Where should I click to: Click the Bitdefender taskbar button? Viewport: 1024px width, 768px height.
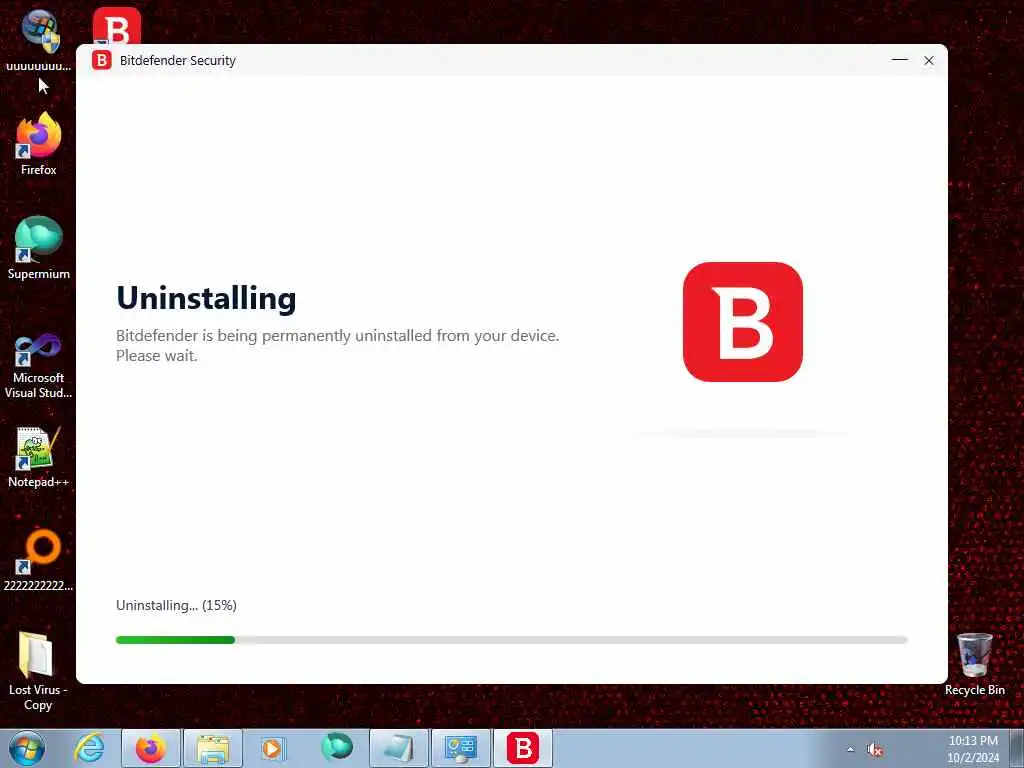click(522, 748)
